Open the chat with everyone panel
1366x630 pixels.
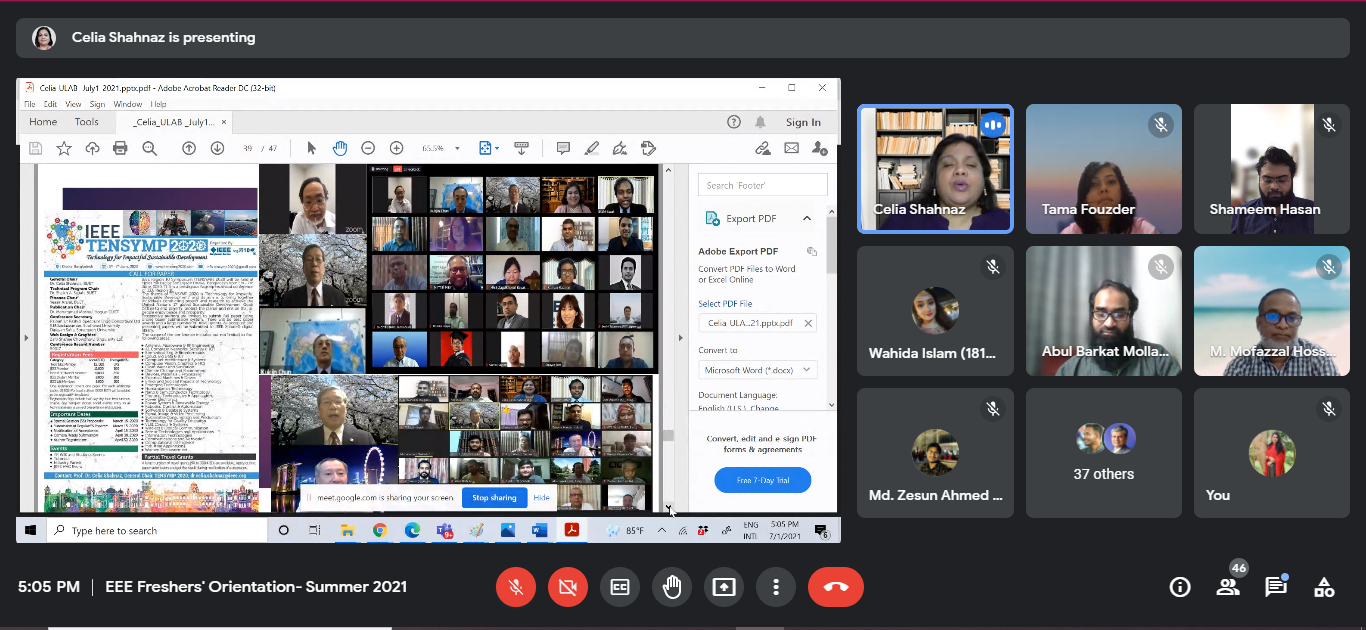(1275, 587)
